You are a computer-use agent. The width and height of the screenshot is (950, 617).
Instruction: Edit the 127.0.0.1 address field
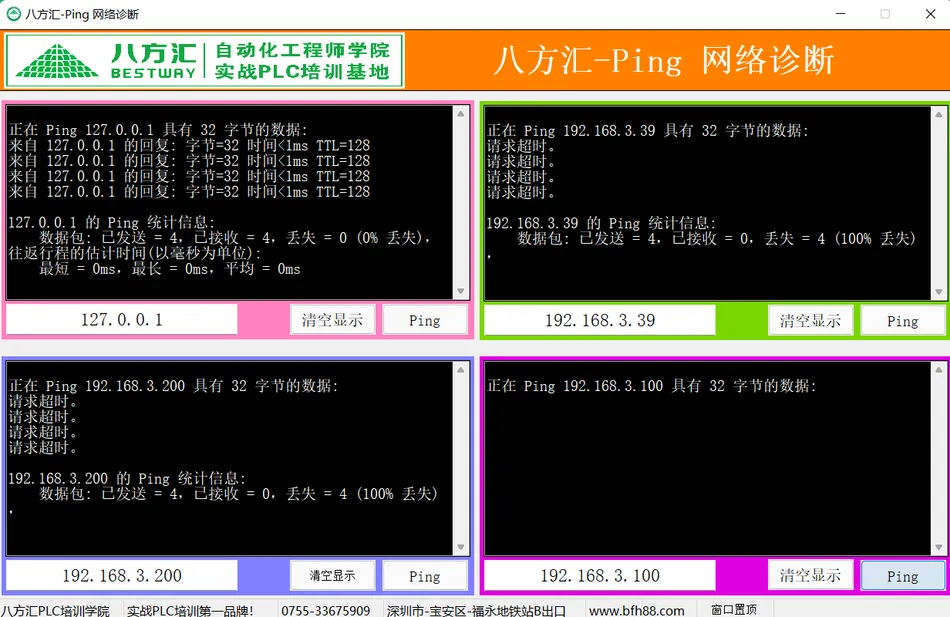tap(122, 319)
